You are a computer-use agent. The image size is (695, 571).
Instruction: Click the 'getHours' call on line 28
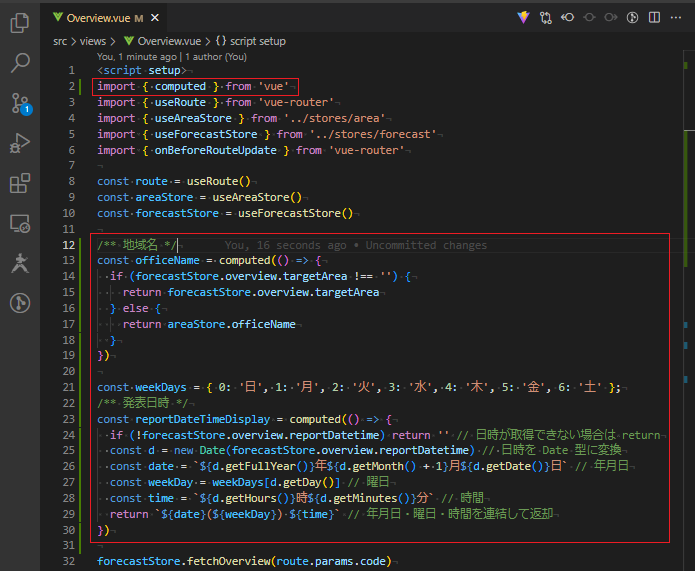tap(251, 498)
